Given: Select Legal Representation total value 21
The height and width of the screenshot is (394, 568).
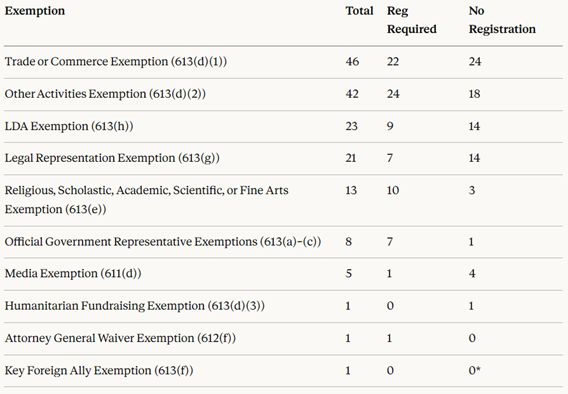Looking at the screenshot, I should [x=351, y=158].
